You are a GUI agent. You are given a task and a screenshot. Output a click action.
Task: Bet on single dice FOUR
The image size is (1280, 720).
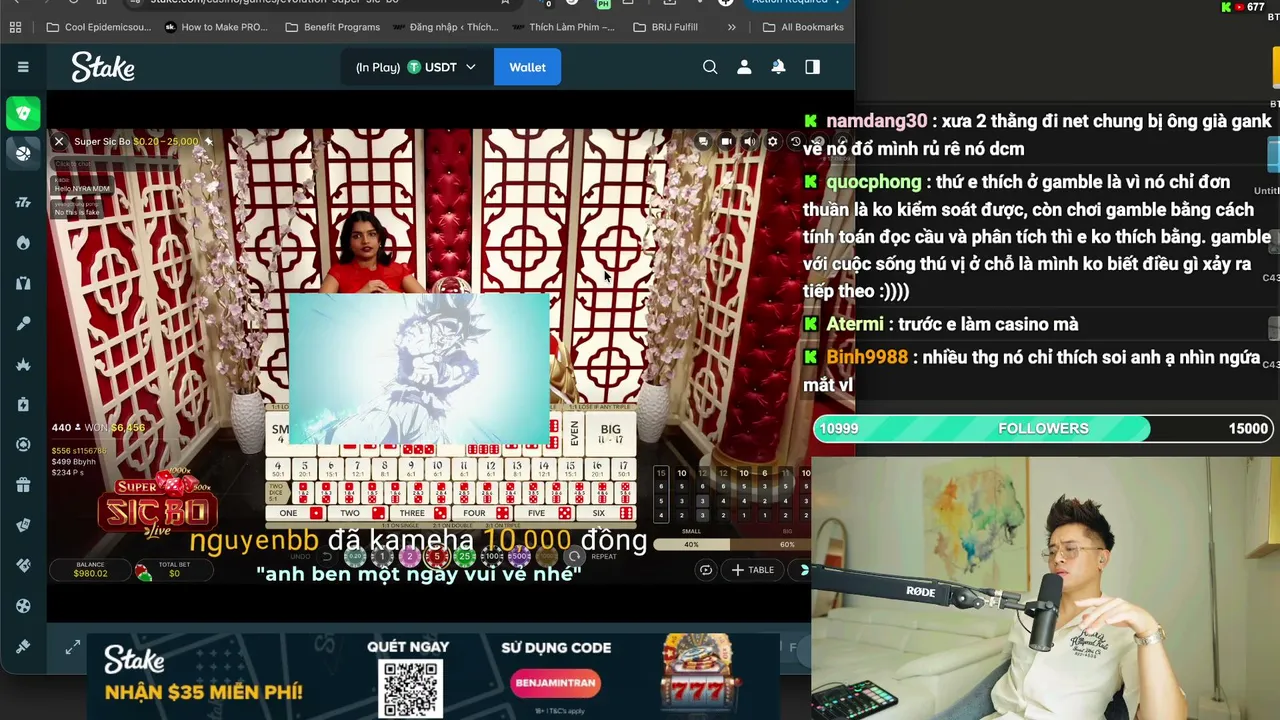click(483, 513)
